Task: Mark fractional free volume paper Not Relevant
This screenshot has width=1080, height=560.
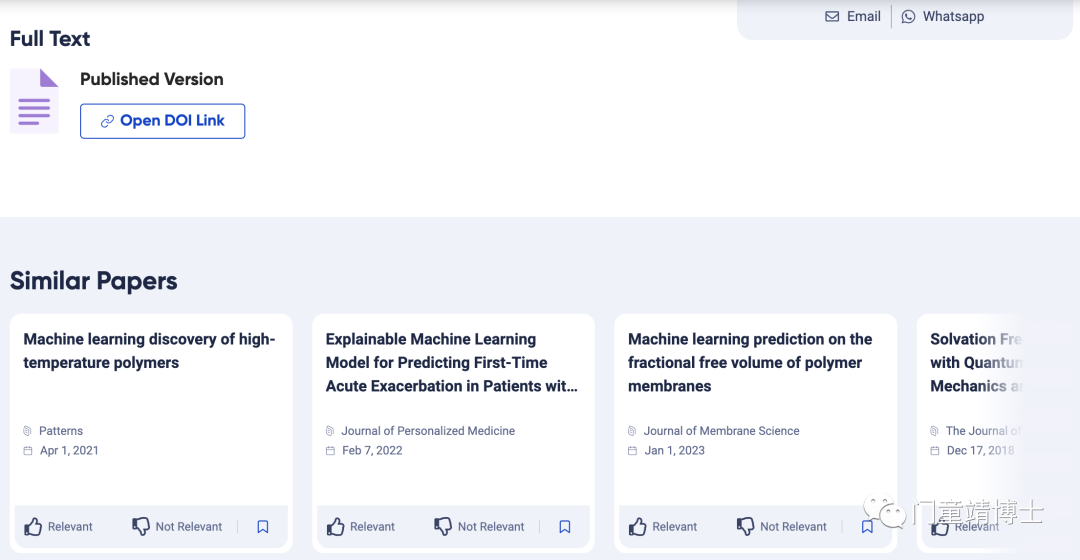Action: 782,527
